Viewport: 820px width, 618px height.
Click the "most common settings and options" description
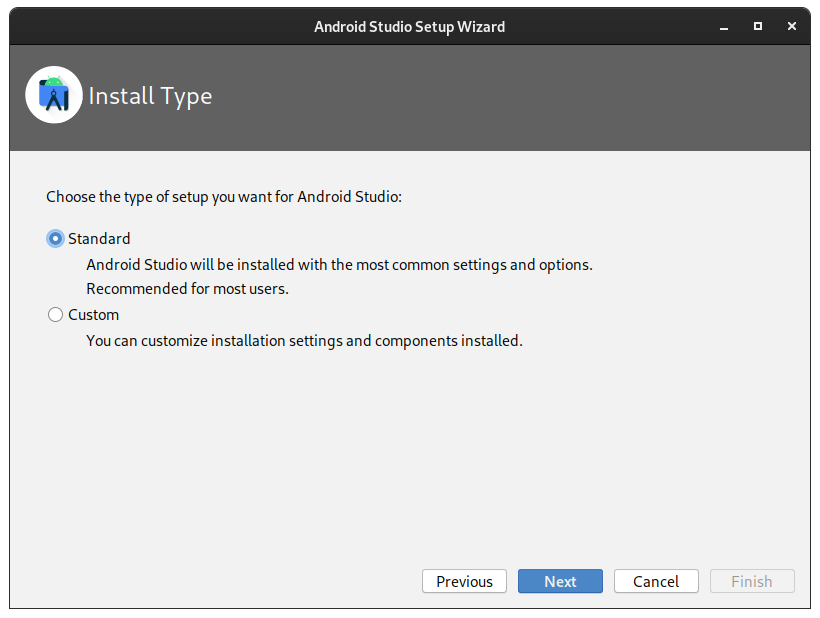click(x=339, y=265)
